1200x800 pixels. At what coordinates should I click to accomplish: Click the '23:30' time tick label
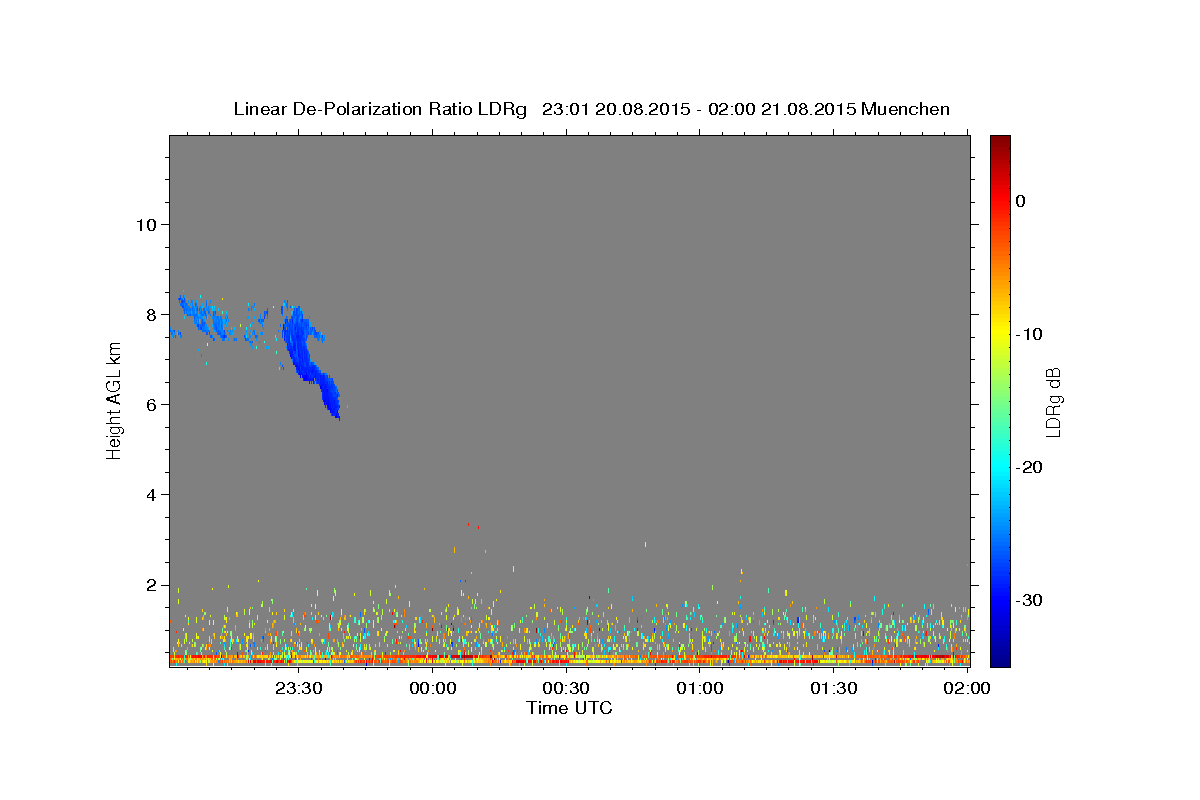(299, 688)
